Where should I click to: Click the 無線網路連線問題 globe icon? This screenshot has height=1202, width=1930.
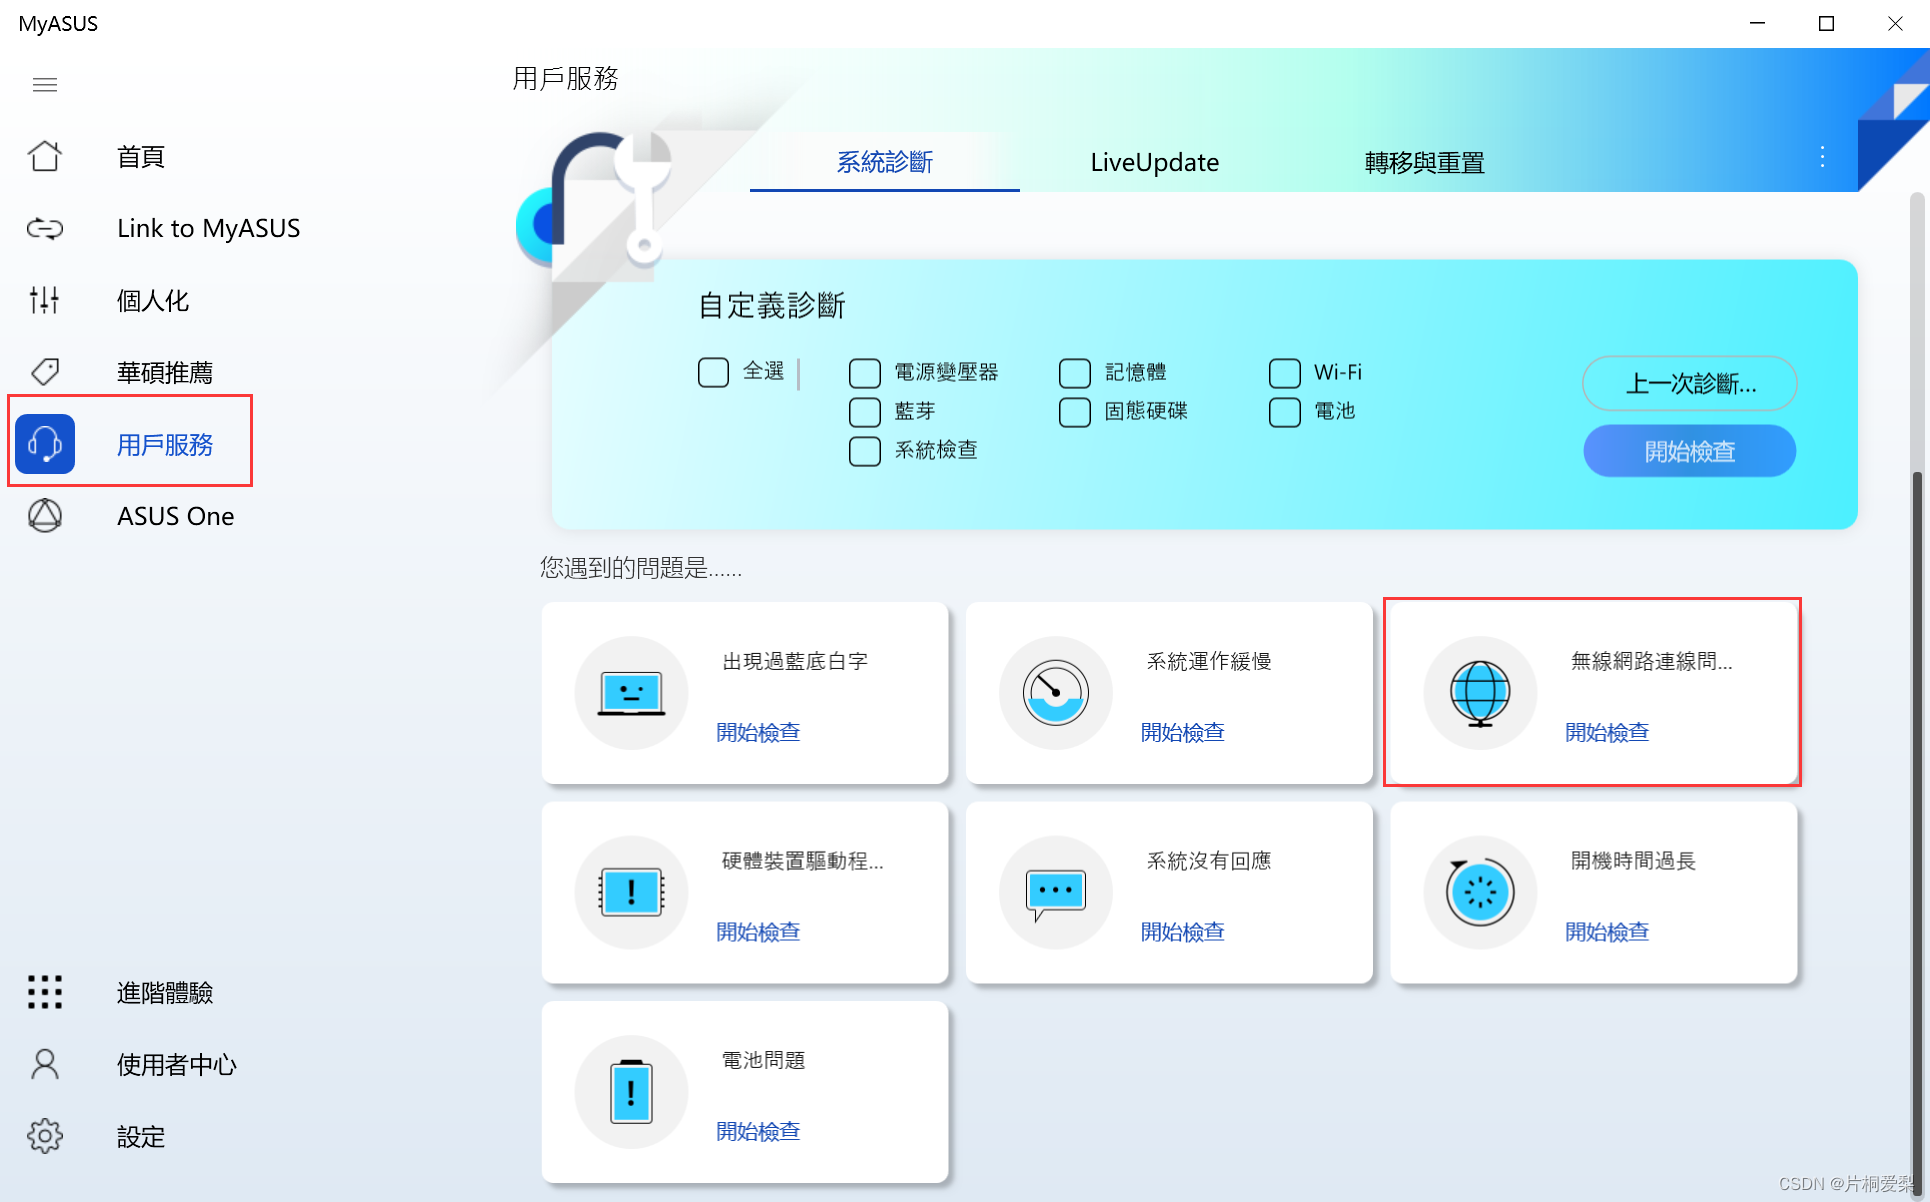[x=1479, y=692]
